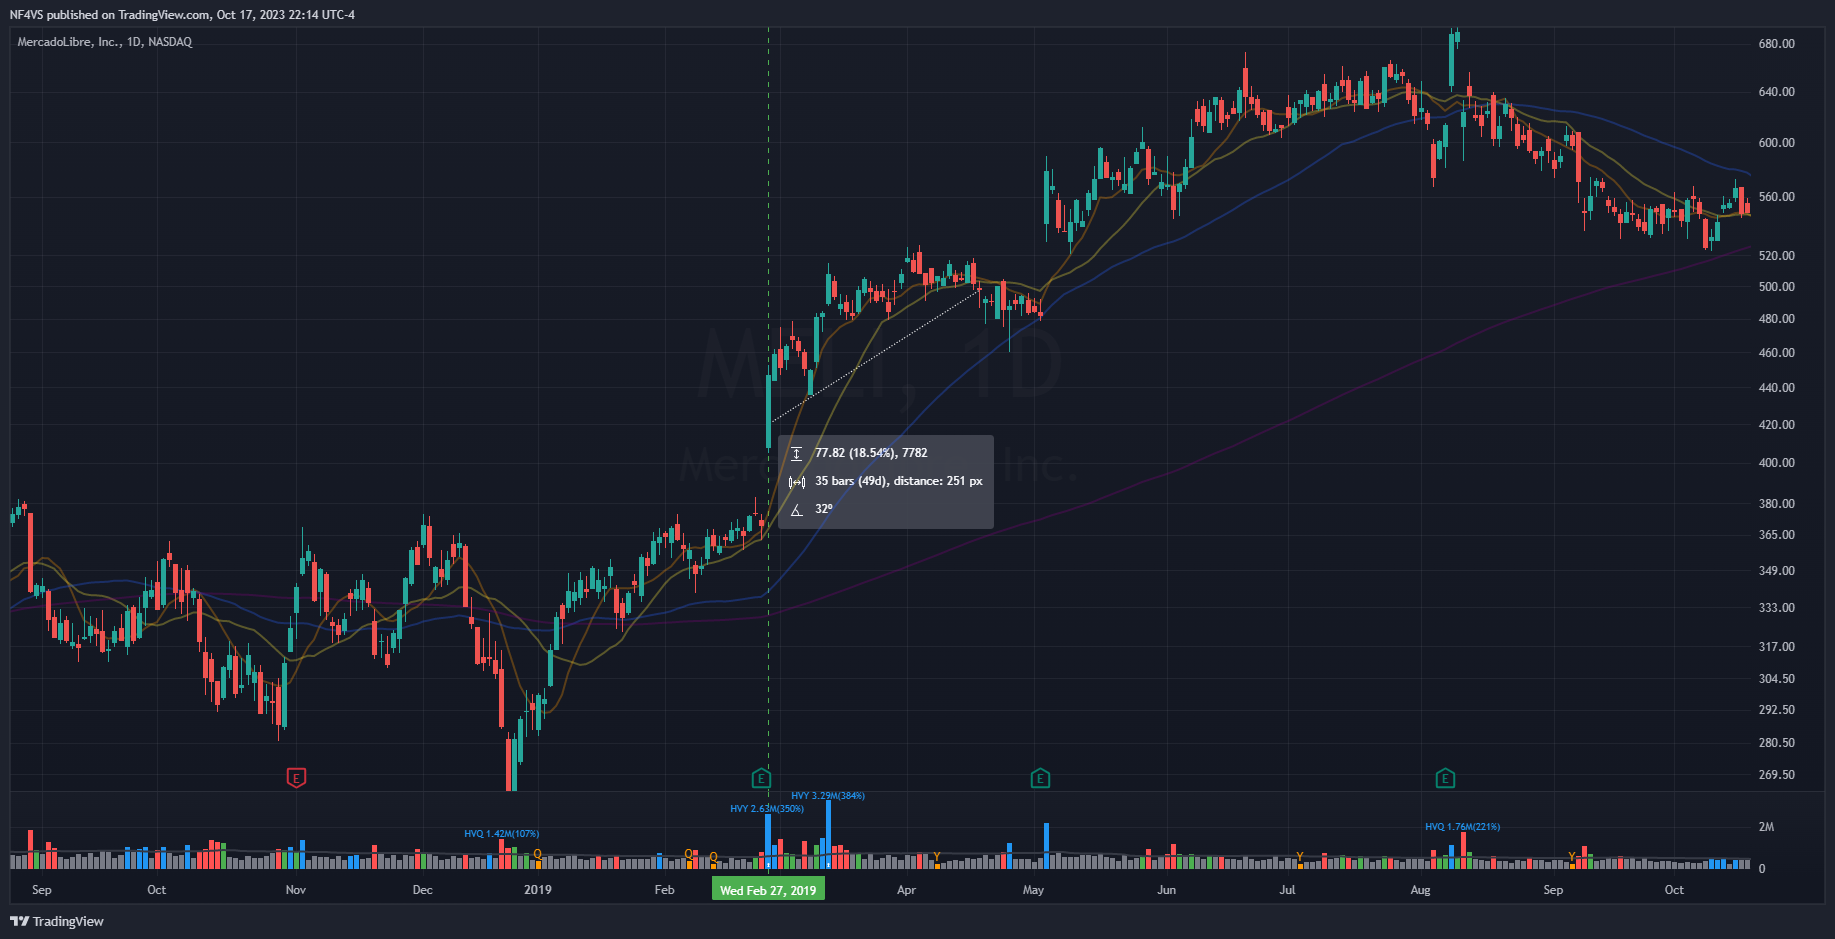
Task: Click the HVQ 1.42M(107%) volume label
Action: coord(502,833)
